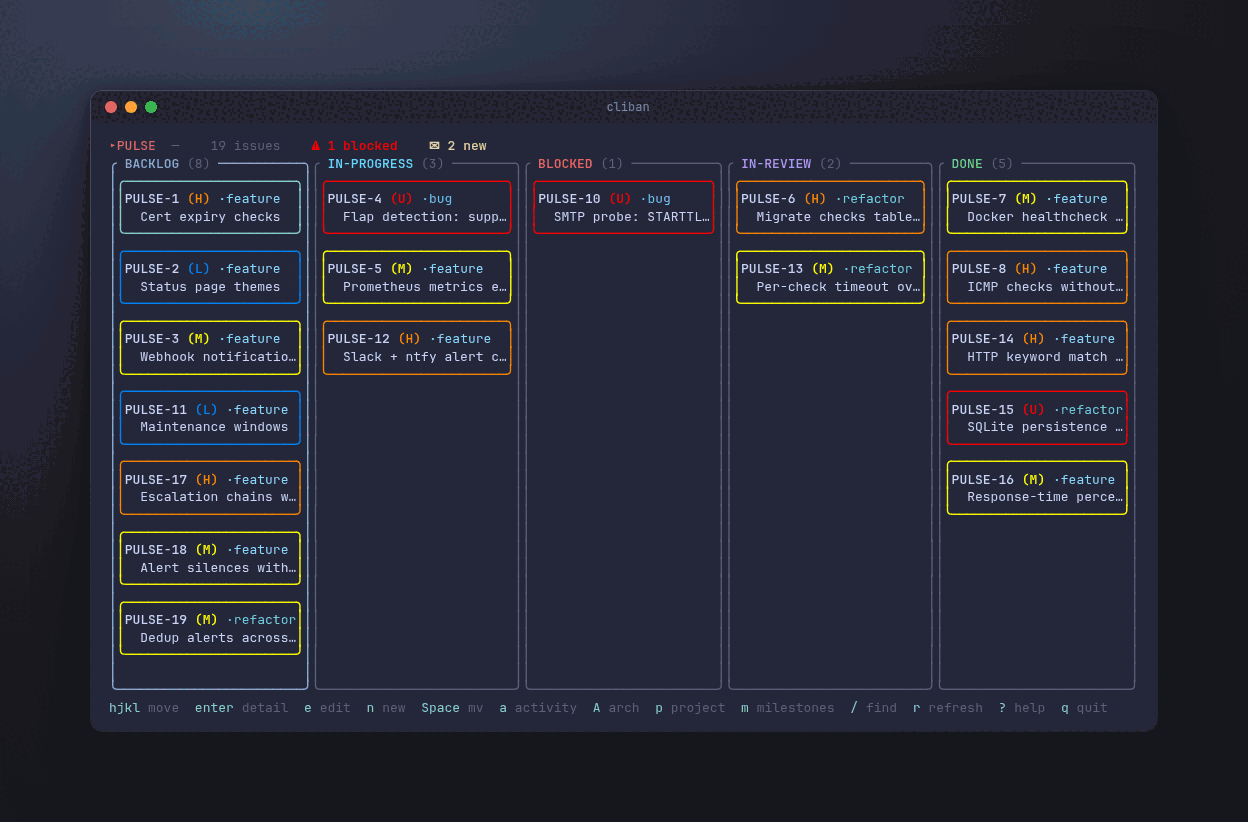The image size is (1248, 822).
Task: Click the 'p project' shortcut hint
Action: coord(690,708)
